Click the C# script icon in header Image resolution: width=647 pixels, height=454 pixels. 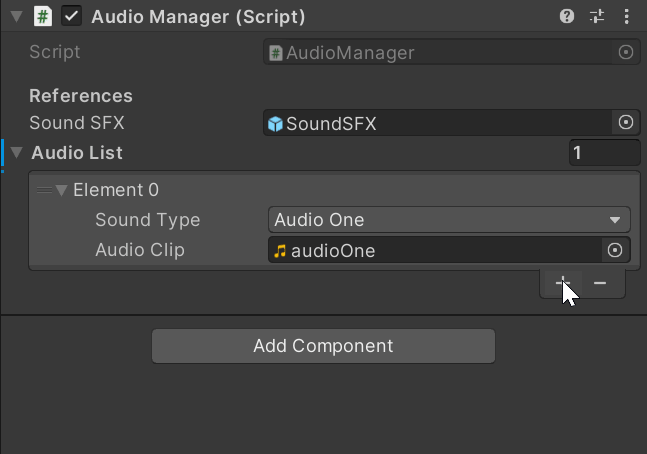click(x=43, y=17)
